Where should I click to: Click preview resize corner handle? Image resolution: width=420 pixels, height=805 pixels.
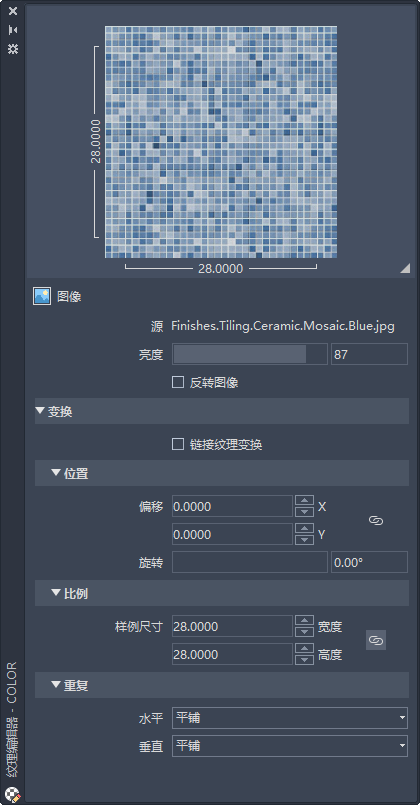tap(405, 267)
